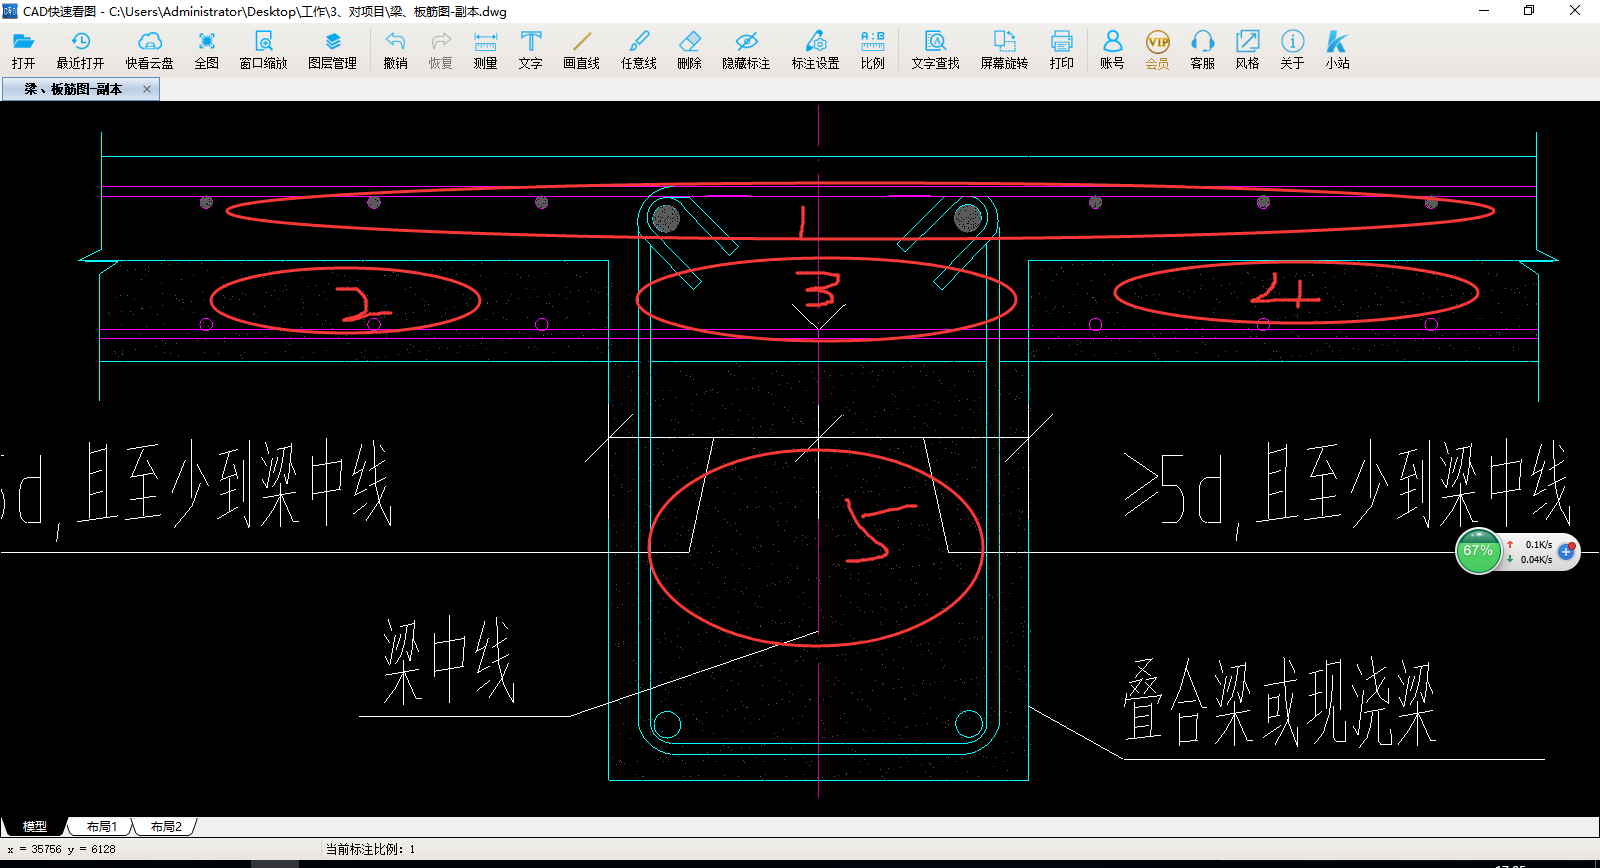Viewport: 1600px width, 868px height.
Task: Open 标注设置 annotation settings
Action: click(x=816, y=50)
